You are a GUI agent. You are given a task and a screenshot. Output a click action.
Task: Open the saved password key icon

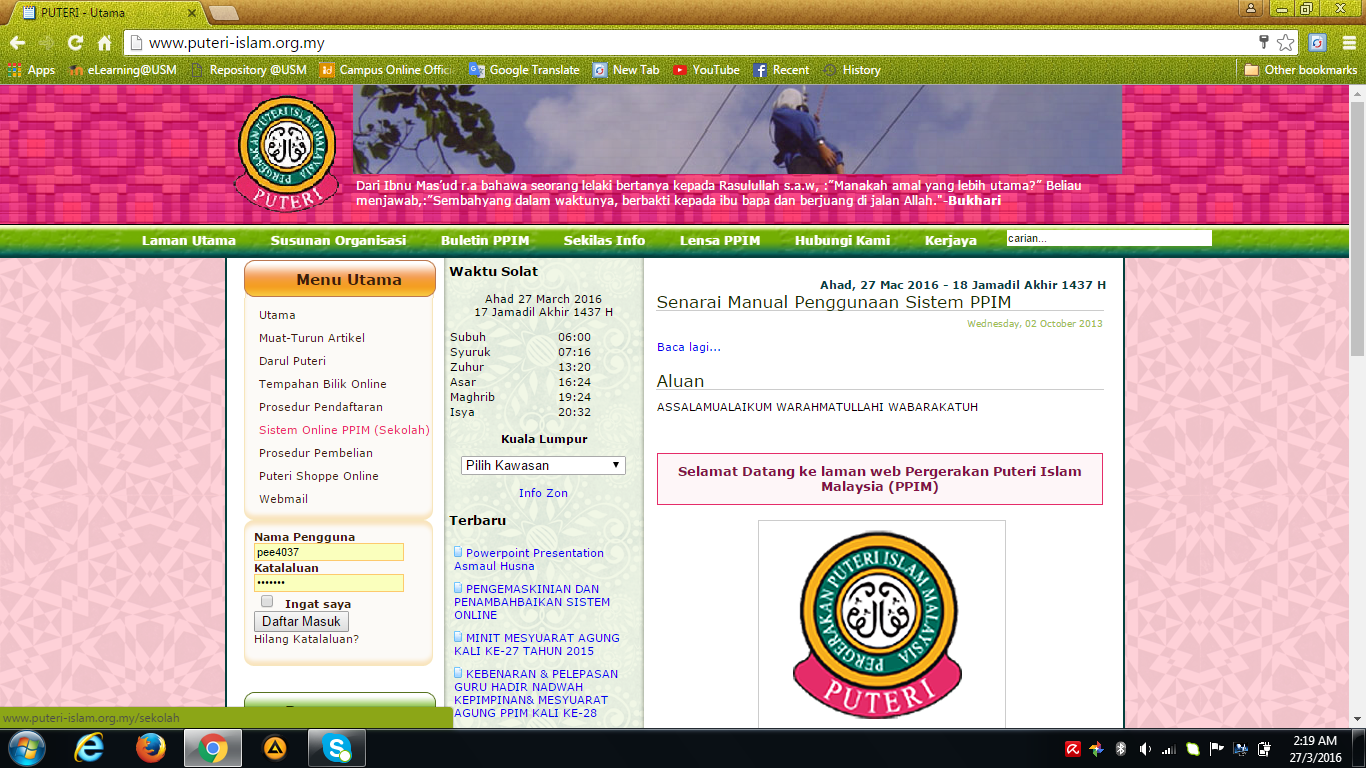tap(1264, 42)
